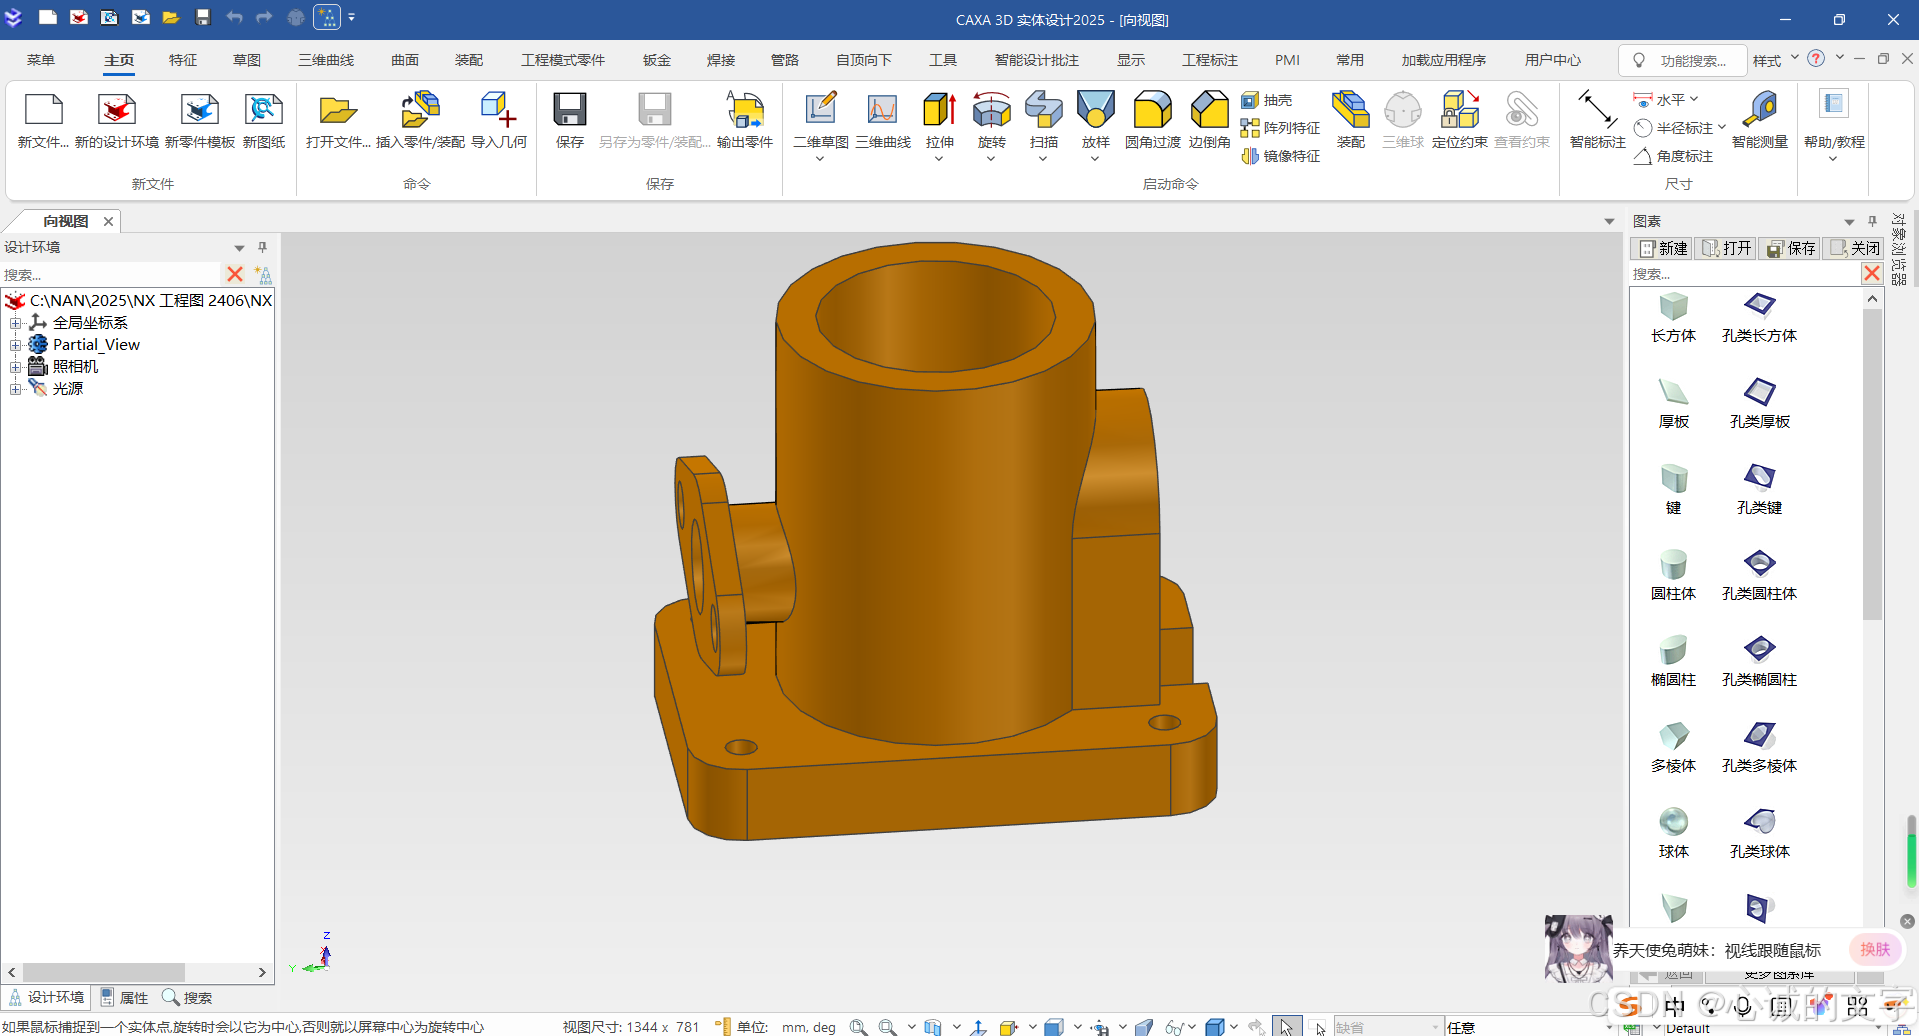Switch to the 草图 ribbon tab
This screenshot has width=1919, height=1036.
[x=247, y=60]
